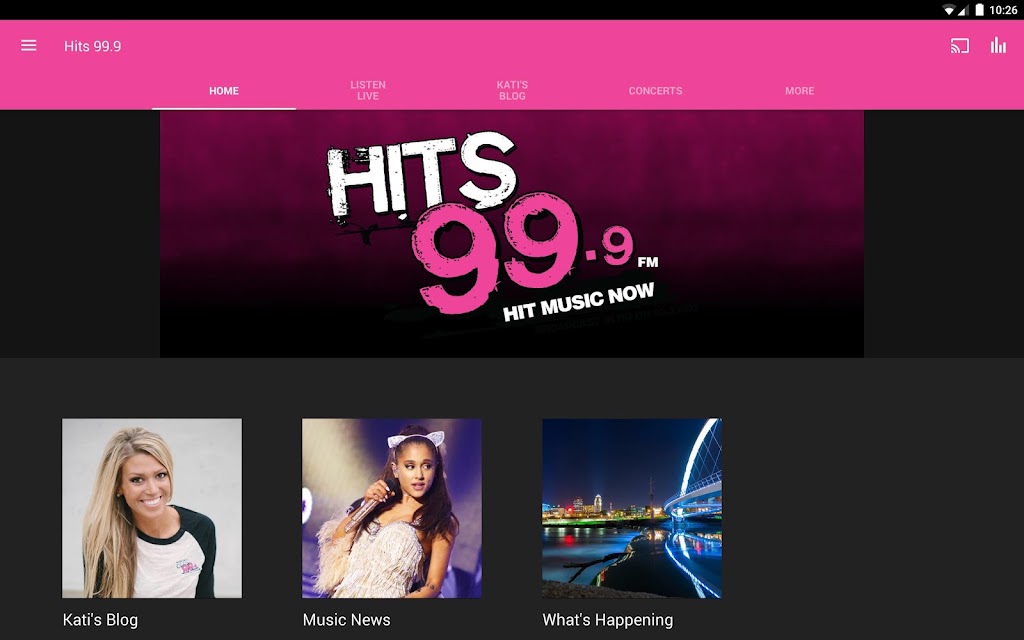
Task: Tap the Cast screen icon
Action: 959,46
